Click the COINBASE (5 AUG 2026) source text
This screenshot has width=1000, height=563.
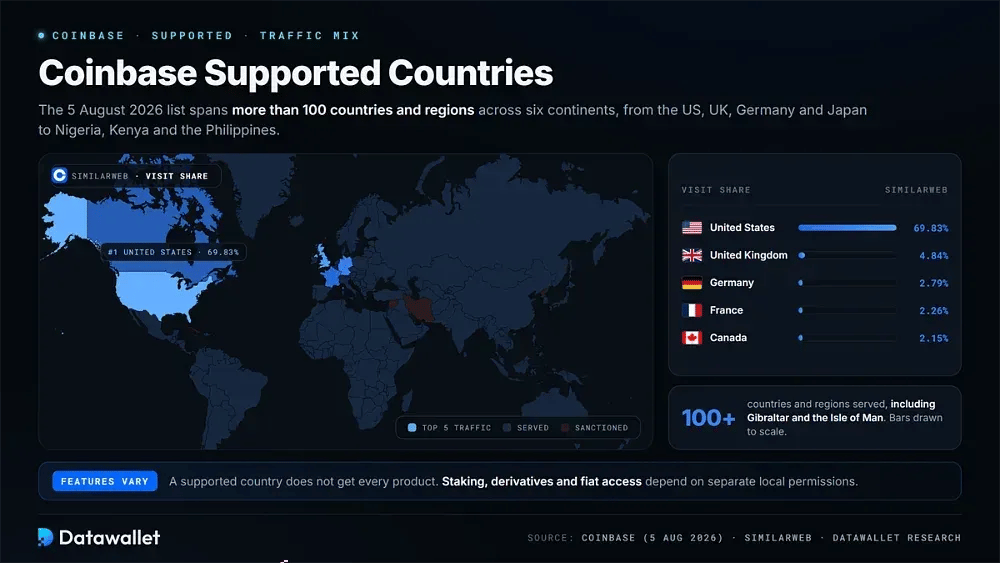tap(652, 538)
